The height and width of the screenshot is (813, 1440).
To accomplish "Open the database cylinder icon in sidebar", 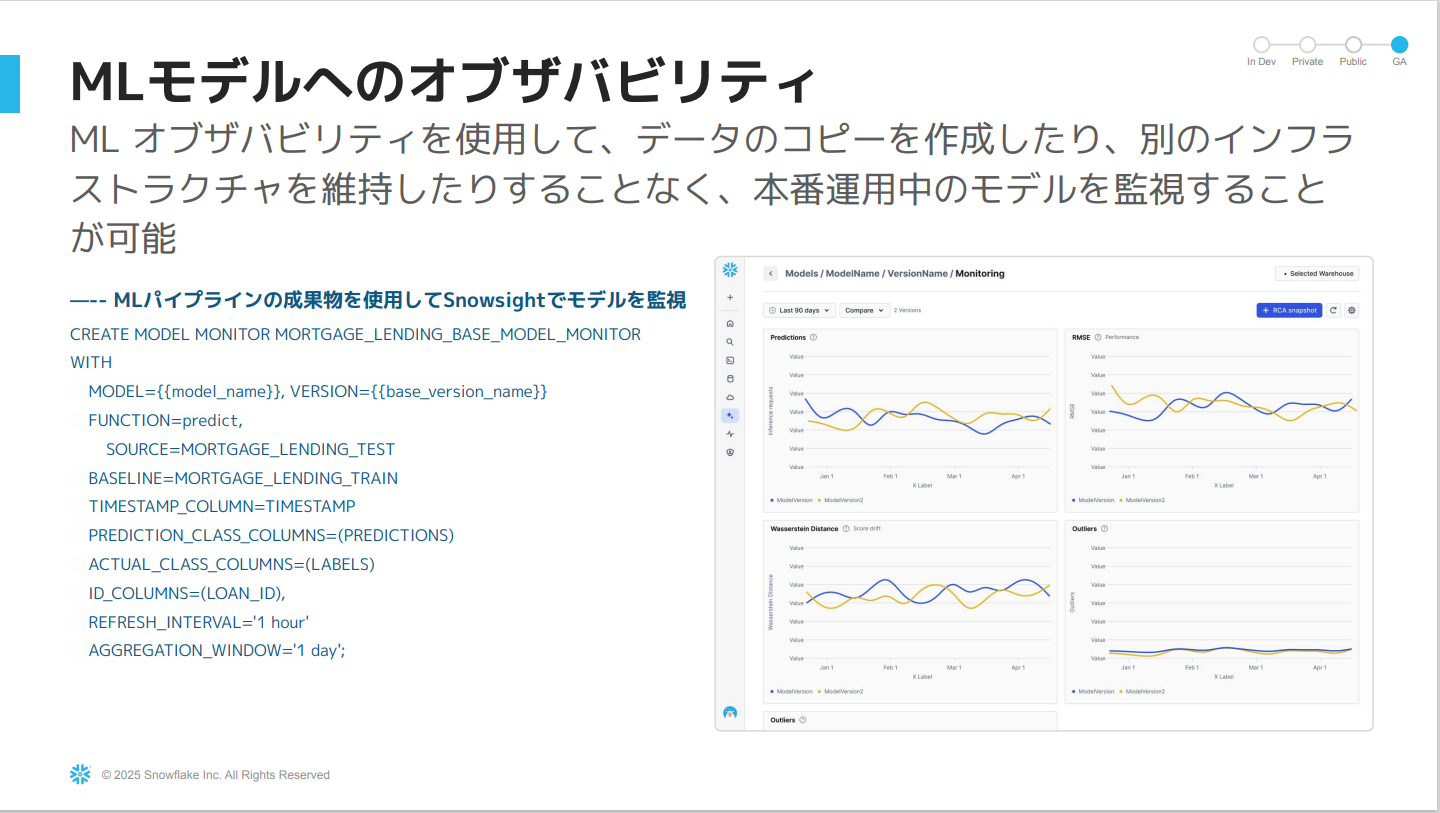I will [x=730, y=379].
